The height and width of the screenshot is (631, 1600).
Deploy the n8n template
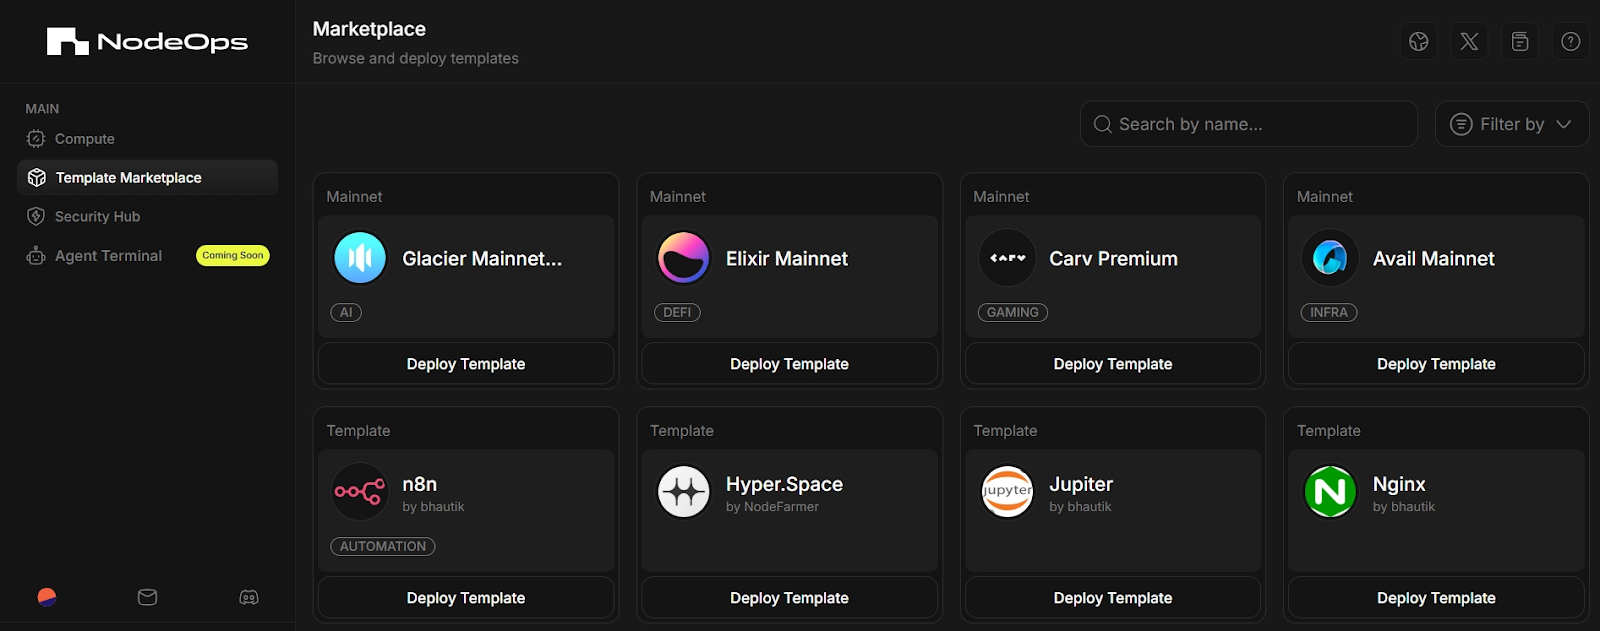click(466, 598)
